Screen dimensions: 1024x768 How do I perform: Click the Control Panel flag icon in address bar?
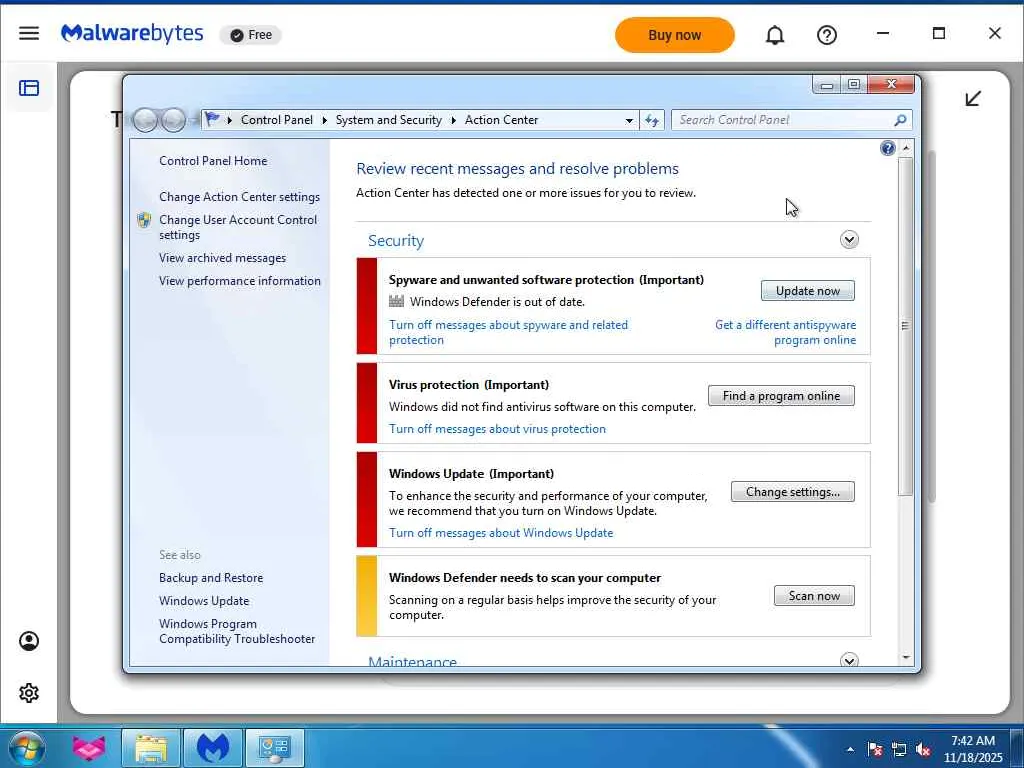point(212,120)
